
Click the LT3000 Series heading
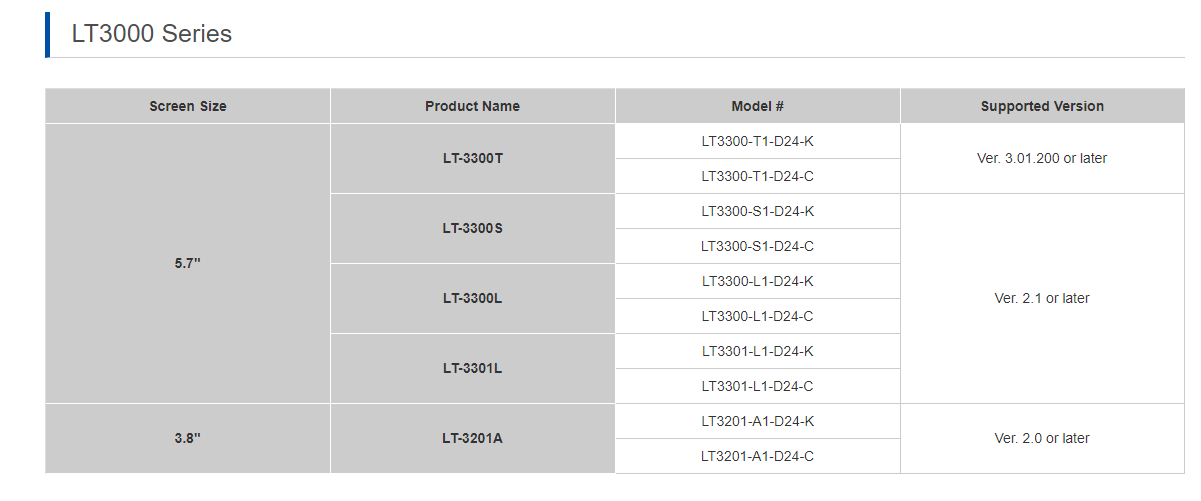coord(152,34)
